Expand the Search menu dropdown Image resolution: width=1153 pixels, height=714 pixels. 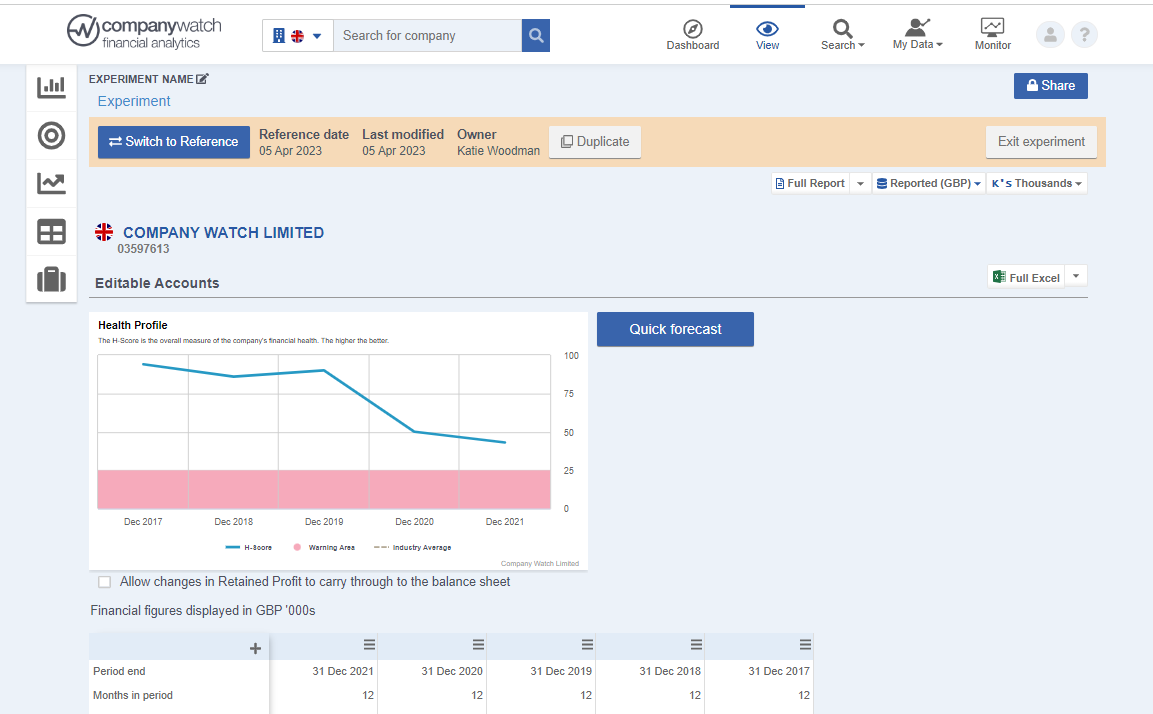(x=843, y=35)
